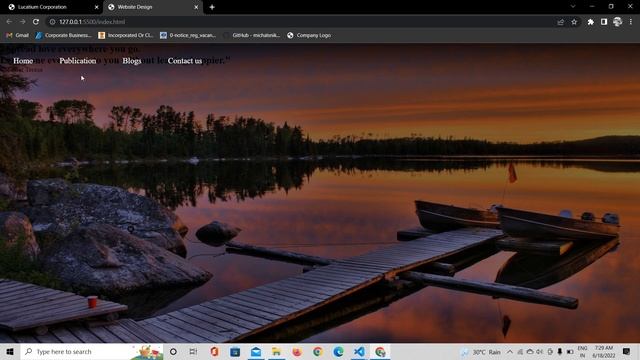View site information icon in address bar
The height and width of the screenshot is (360, 640).
pos(52,22)
